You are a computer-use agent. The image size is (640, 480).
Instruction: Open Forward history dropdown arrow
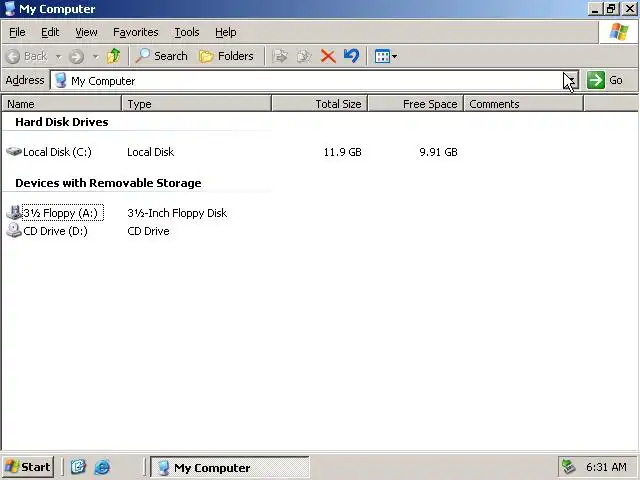pos(96,57)
